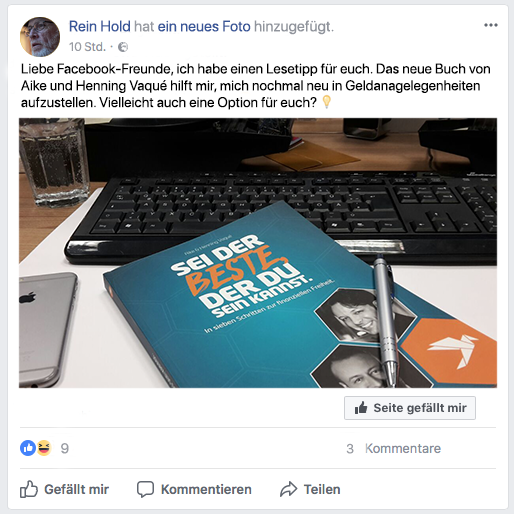Open the posted book photo
The height and width of the screenshot is (514, 514).
258,253
